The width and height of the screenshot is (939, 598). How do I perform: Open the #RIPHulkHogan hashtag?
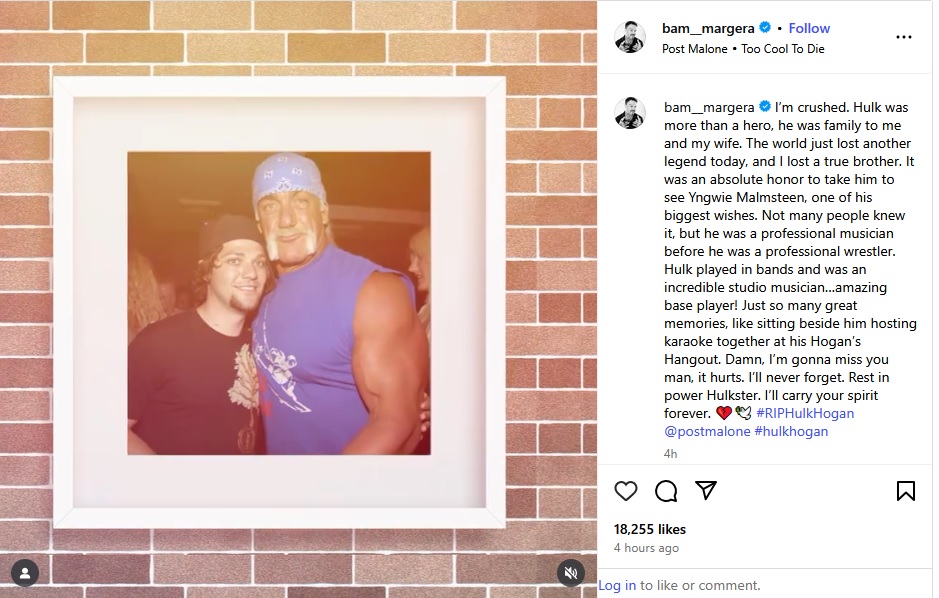pos(805,413)
